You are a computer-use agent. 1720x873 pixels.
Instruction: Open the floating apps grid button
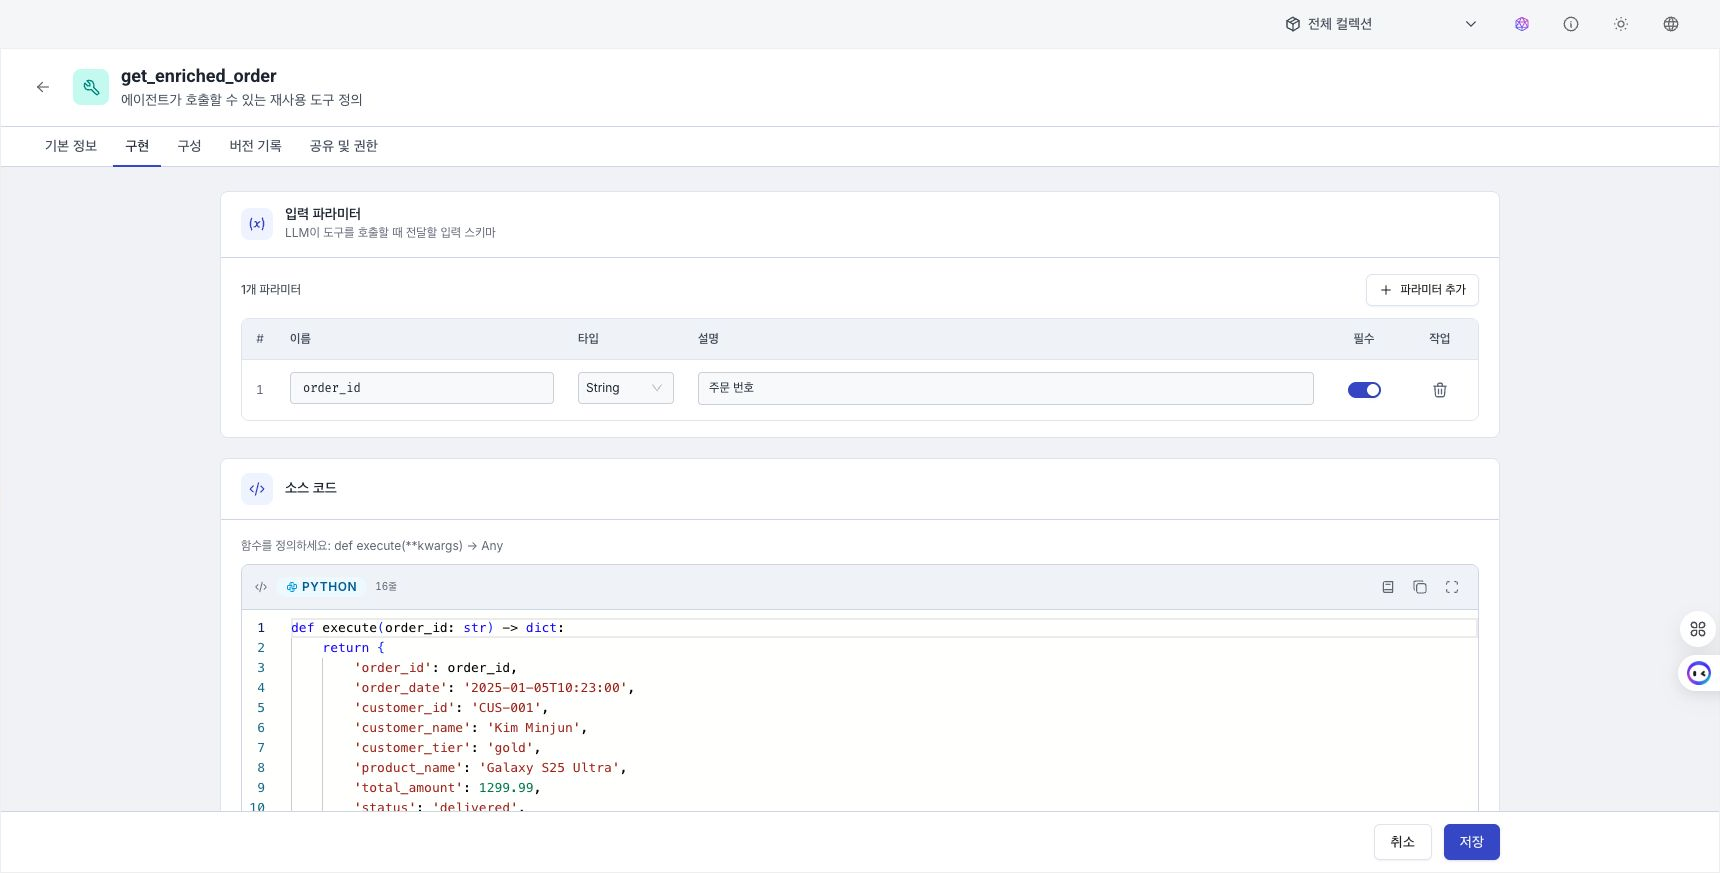[1698, 629]
